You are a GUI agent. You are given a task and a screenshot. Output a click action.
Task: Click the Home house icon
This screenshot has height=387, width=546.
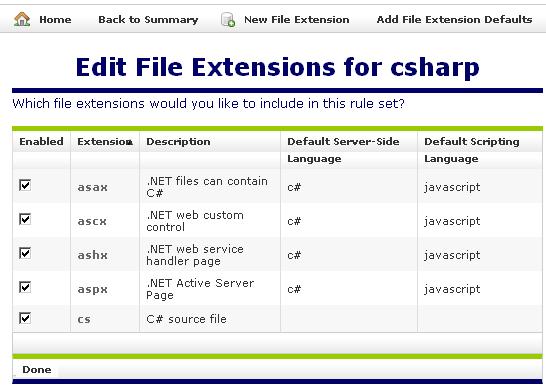(22, 19)
